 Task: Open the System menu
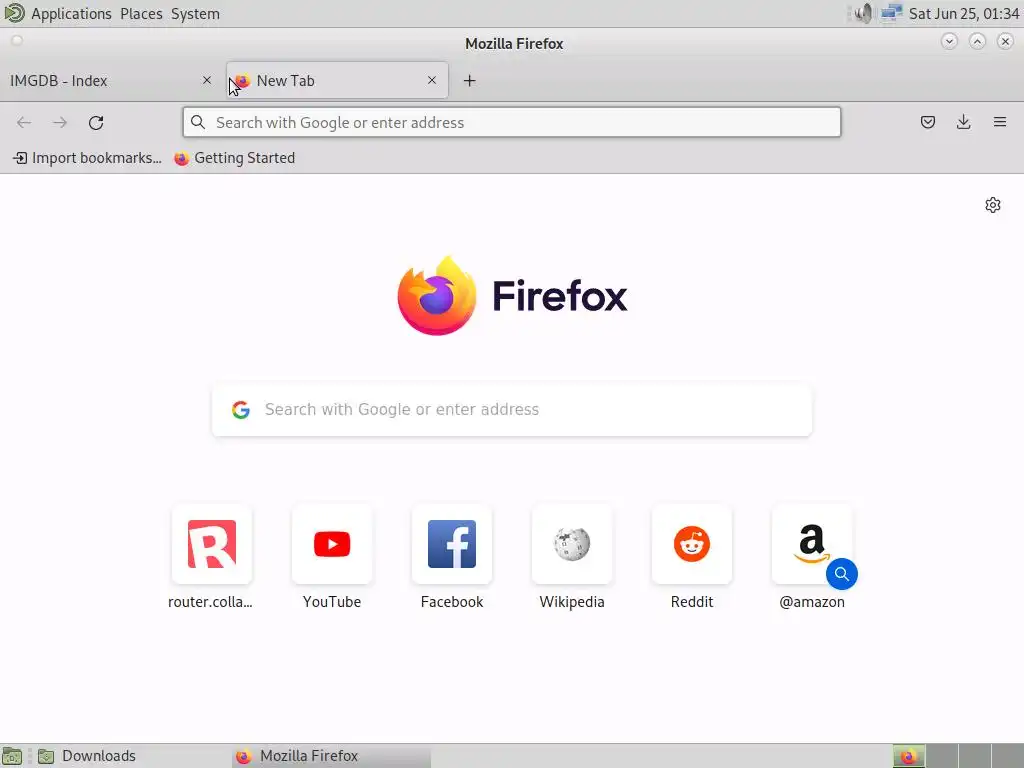(x=195, y=14)
